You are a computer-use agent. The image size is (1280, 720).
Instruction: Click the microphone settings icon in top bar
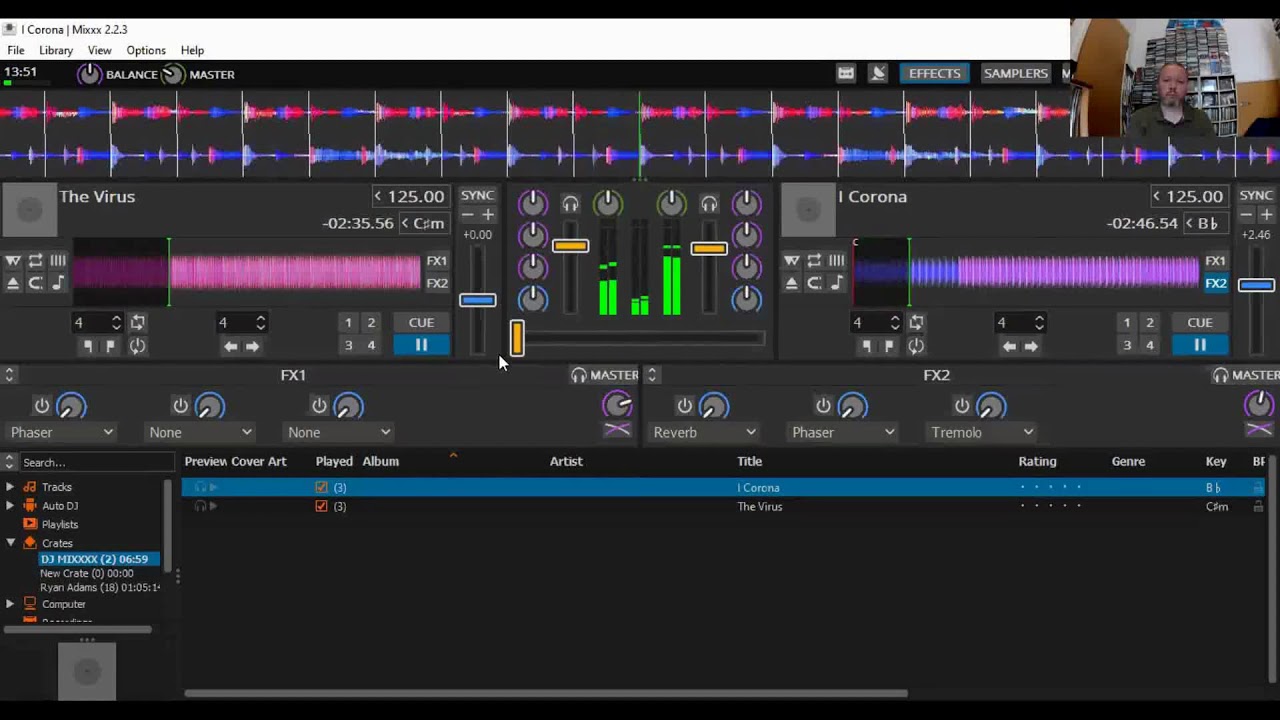pyautogui.click(x=878, y=73)
